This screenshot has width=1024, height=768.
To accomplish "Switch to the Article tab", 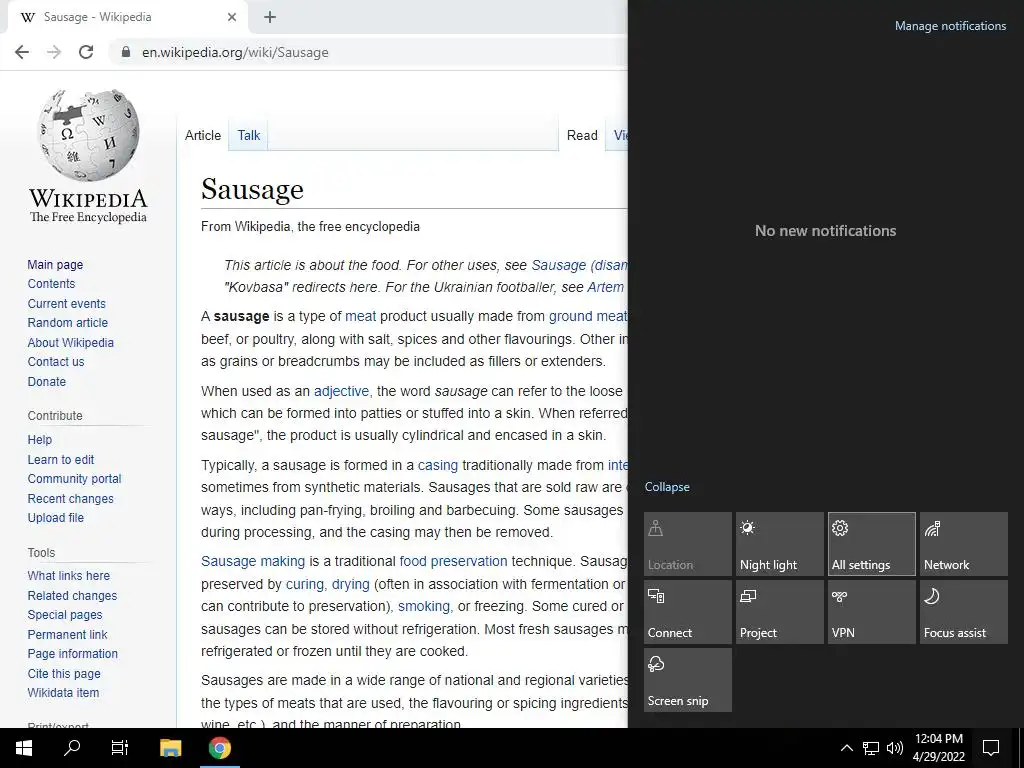I will (202, 135).
